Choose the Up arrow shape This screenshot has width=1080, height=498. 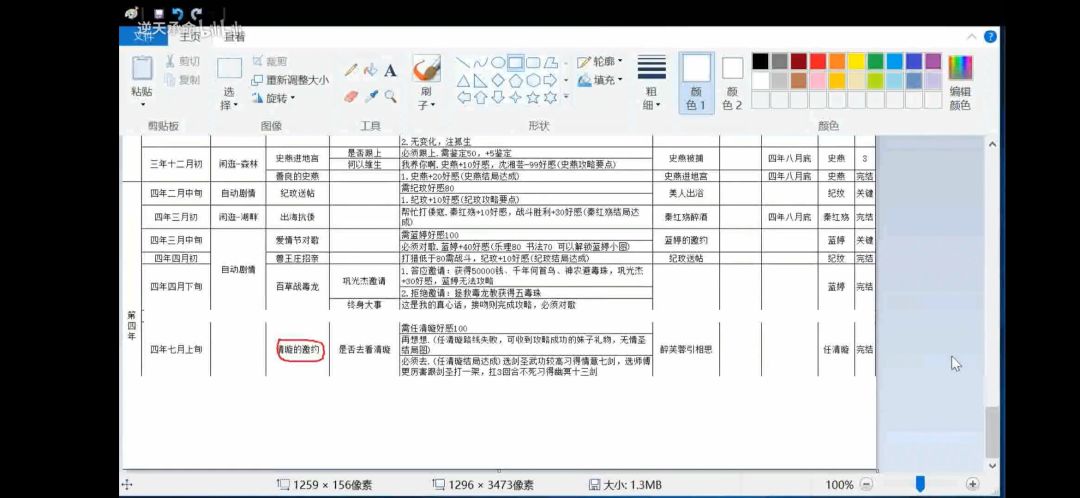[481, 98]
